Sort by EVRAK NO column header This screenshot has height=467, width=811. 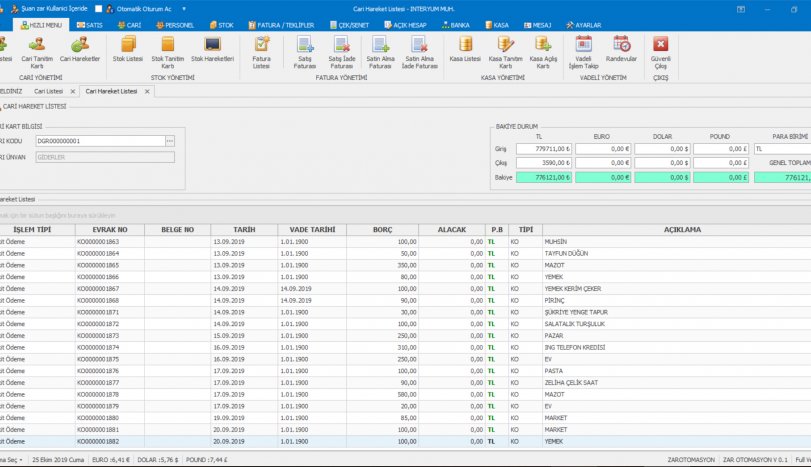pyautogui.click(x=110, y=230)
